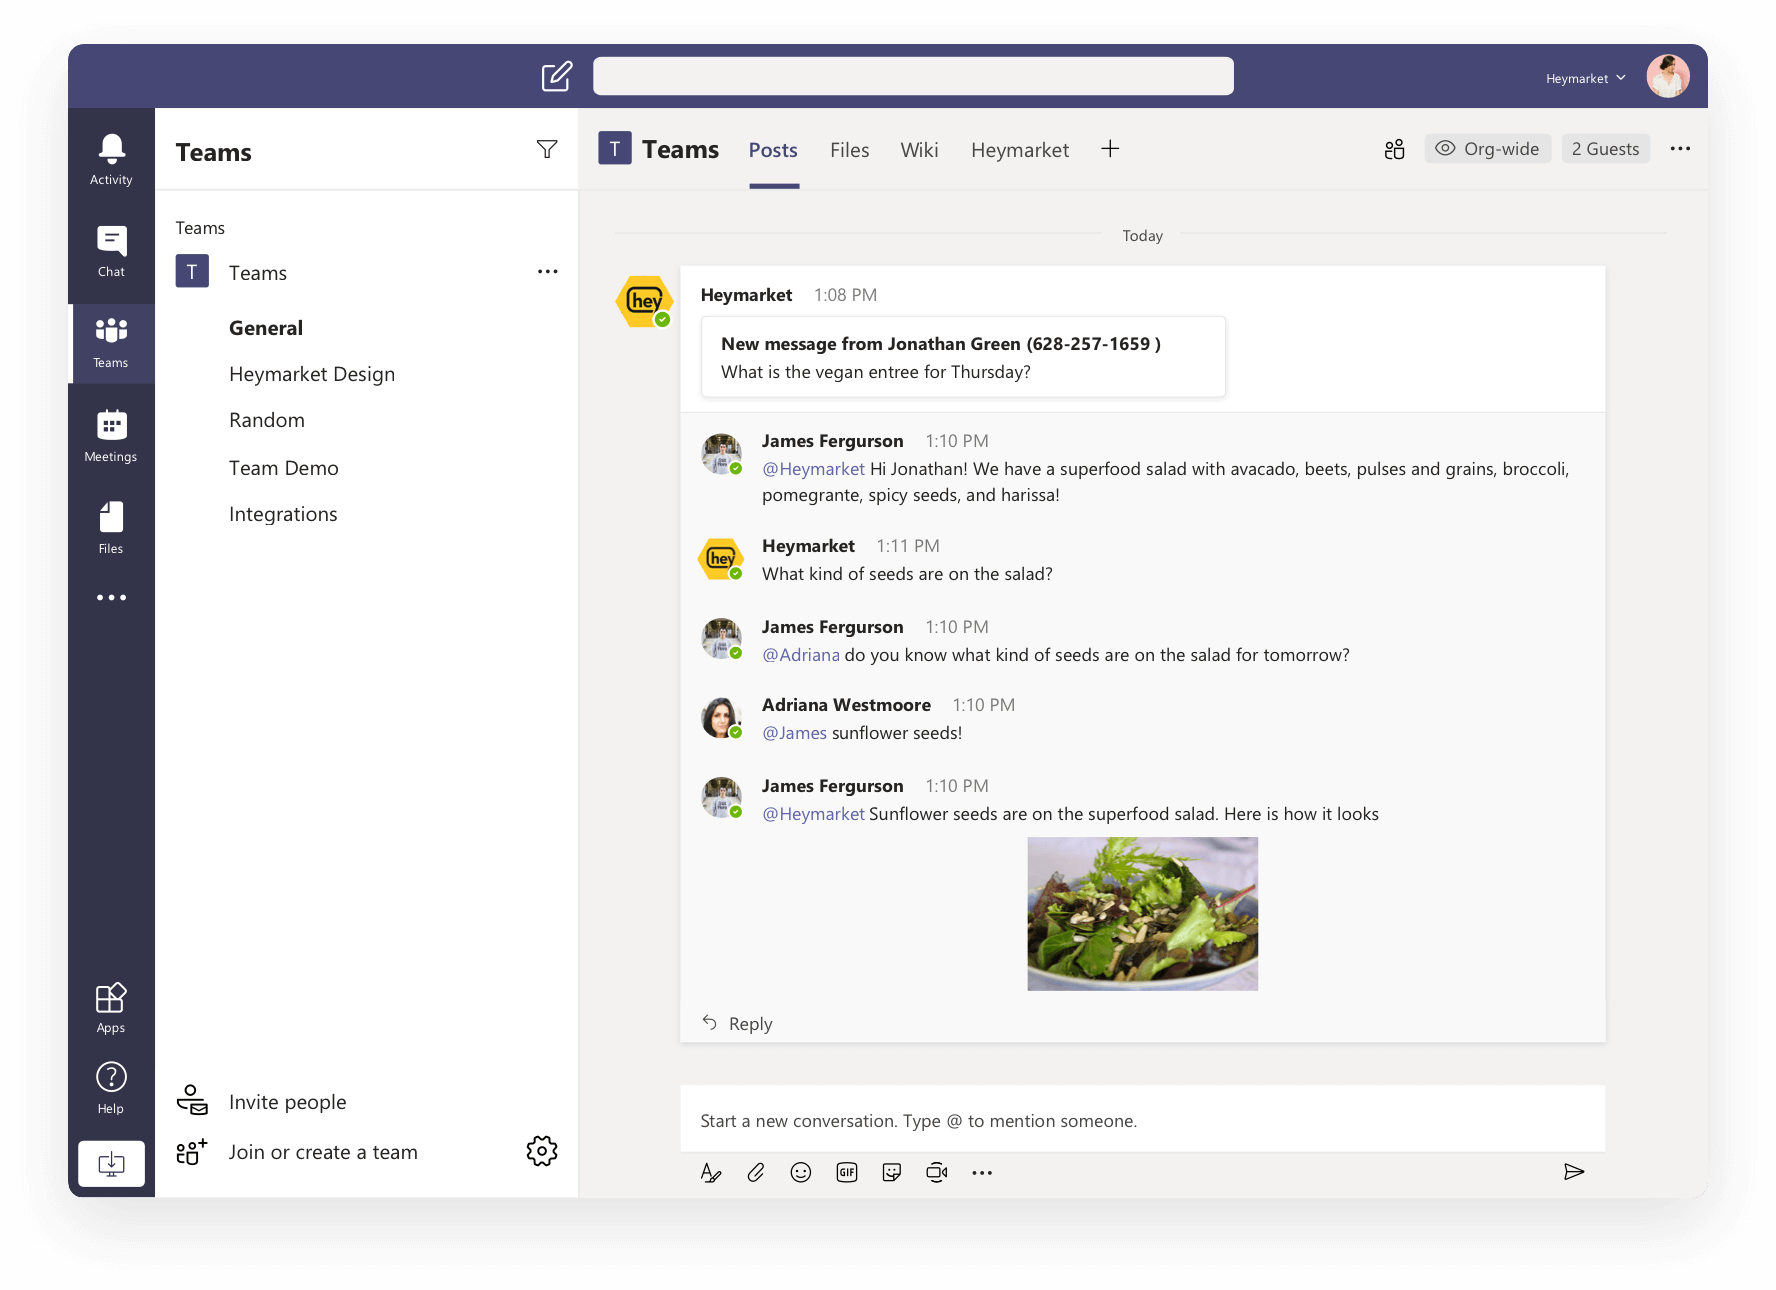
Task: Click the Adriana Westmoore sender name
Action: click(846, 705)
